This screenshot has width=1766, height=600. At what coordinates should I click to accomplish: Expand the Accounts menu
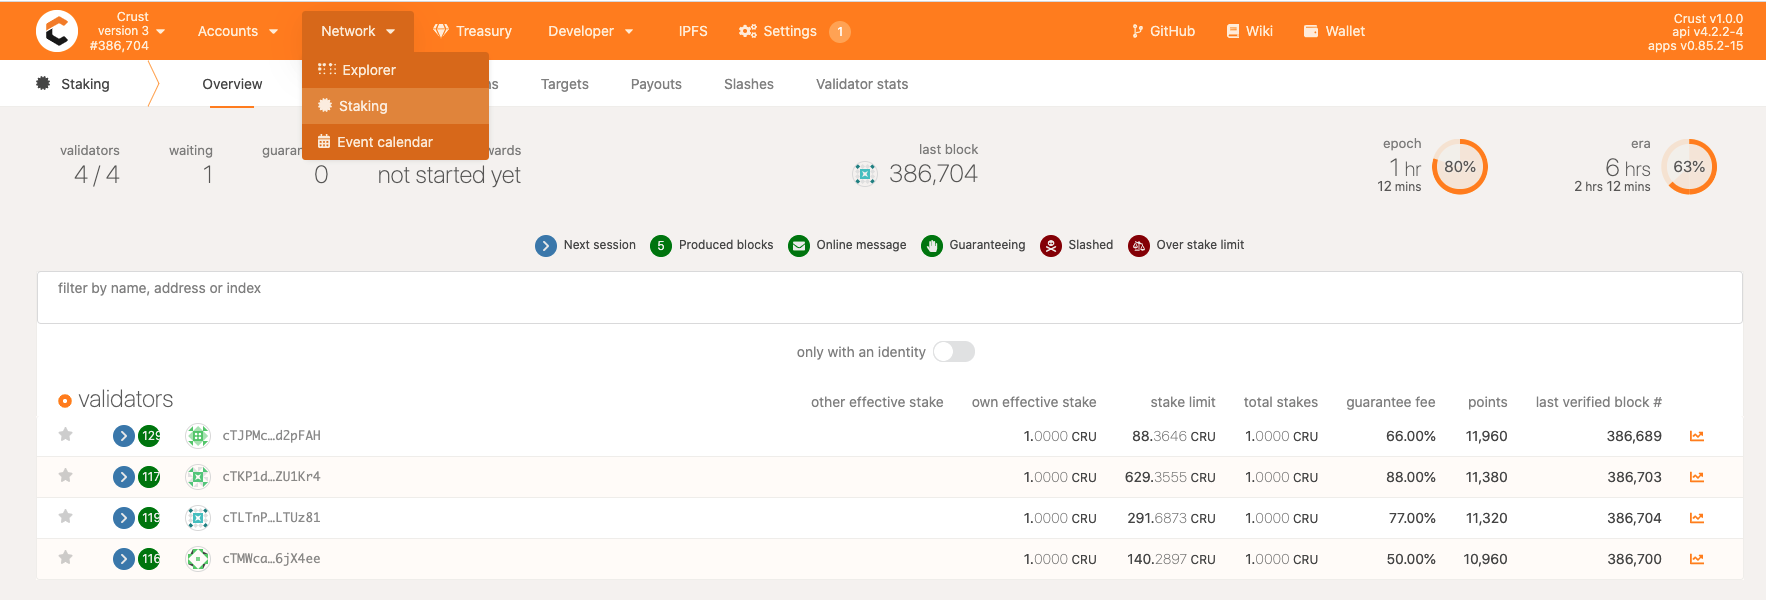[238, 31]
